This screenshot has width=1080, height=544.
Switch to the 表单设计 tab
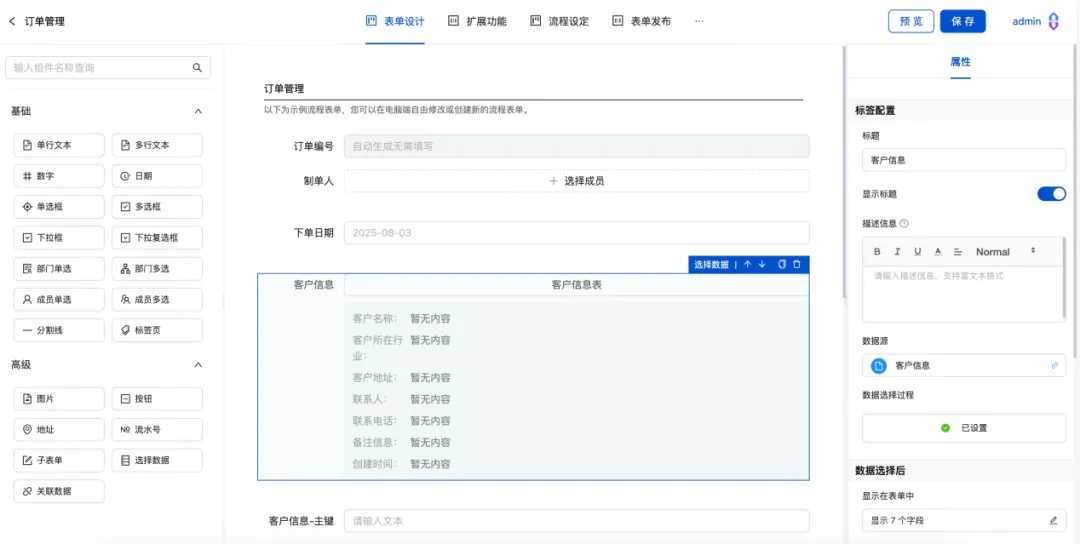tap(395, 21)
